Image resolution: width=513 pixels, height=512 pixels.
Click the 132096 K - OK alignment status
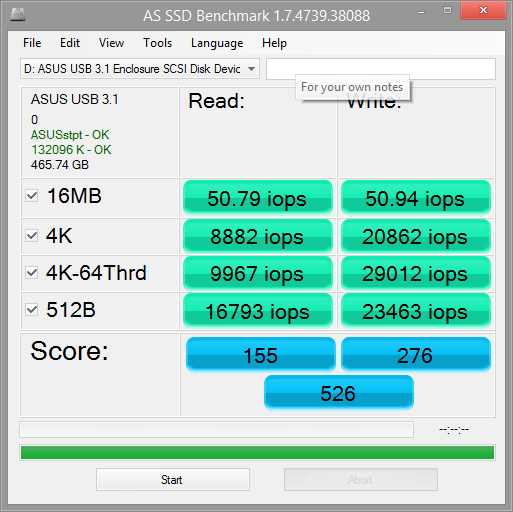[71, 150]
